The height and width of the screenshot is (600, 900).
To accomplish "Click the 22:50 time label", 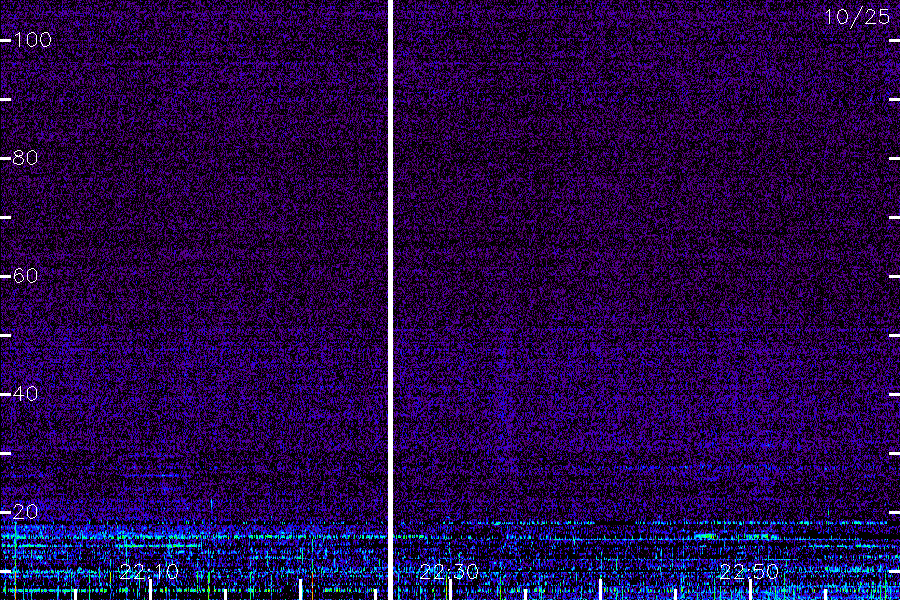I will click(749, 572).
